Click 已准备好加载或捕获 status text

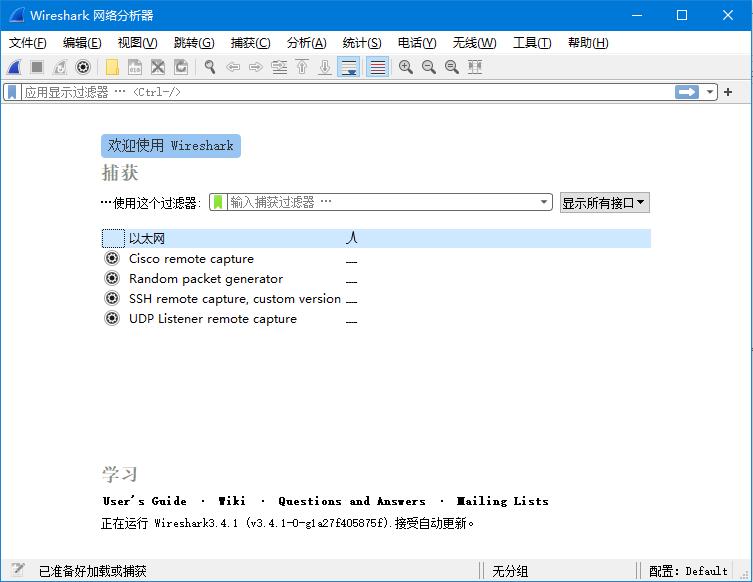tap(93, 571)
